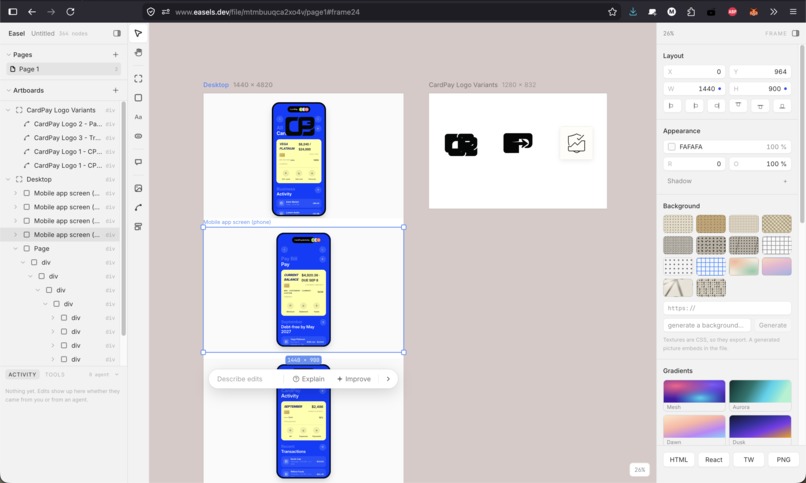Collapse the Desktop artboard tree
Image resolution: width=806 pixels, height=483 pixels.
[8, 179]
